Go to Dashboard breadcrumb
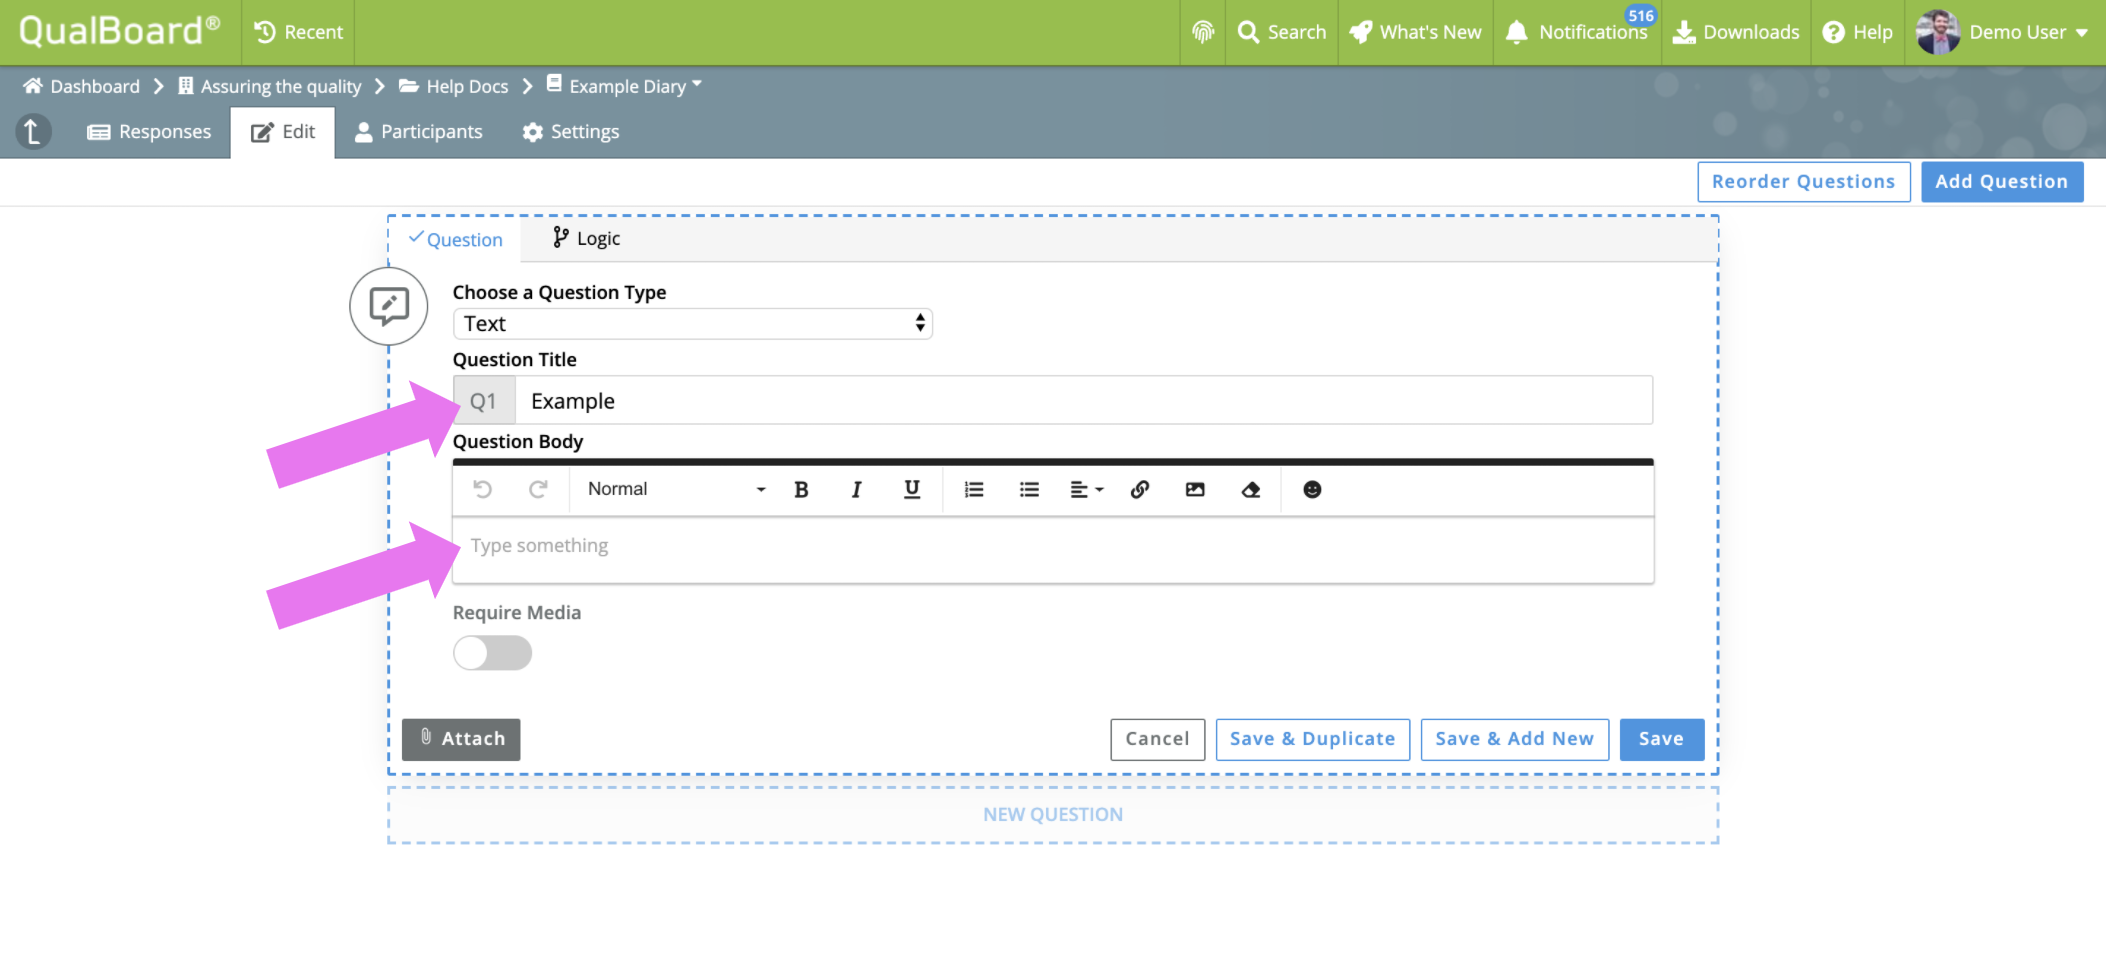 pos(82,86)
